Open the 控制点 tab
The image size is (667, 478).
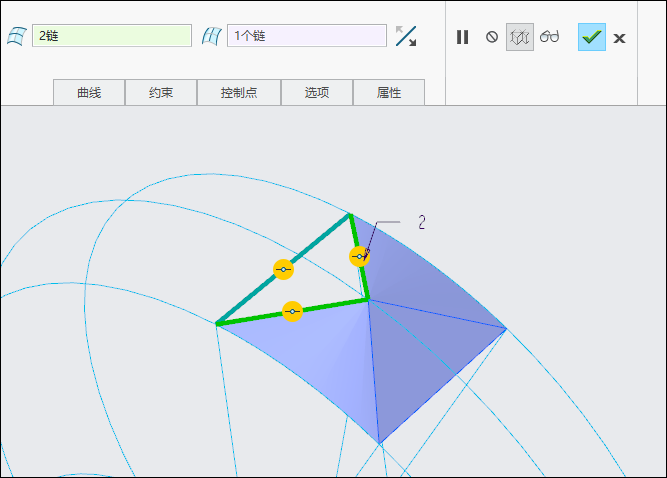click(x=239, y=92)
